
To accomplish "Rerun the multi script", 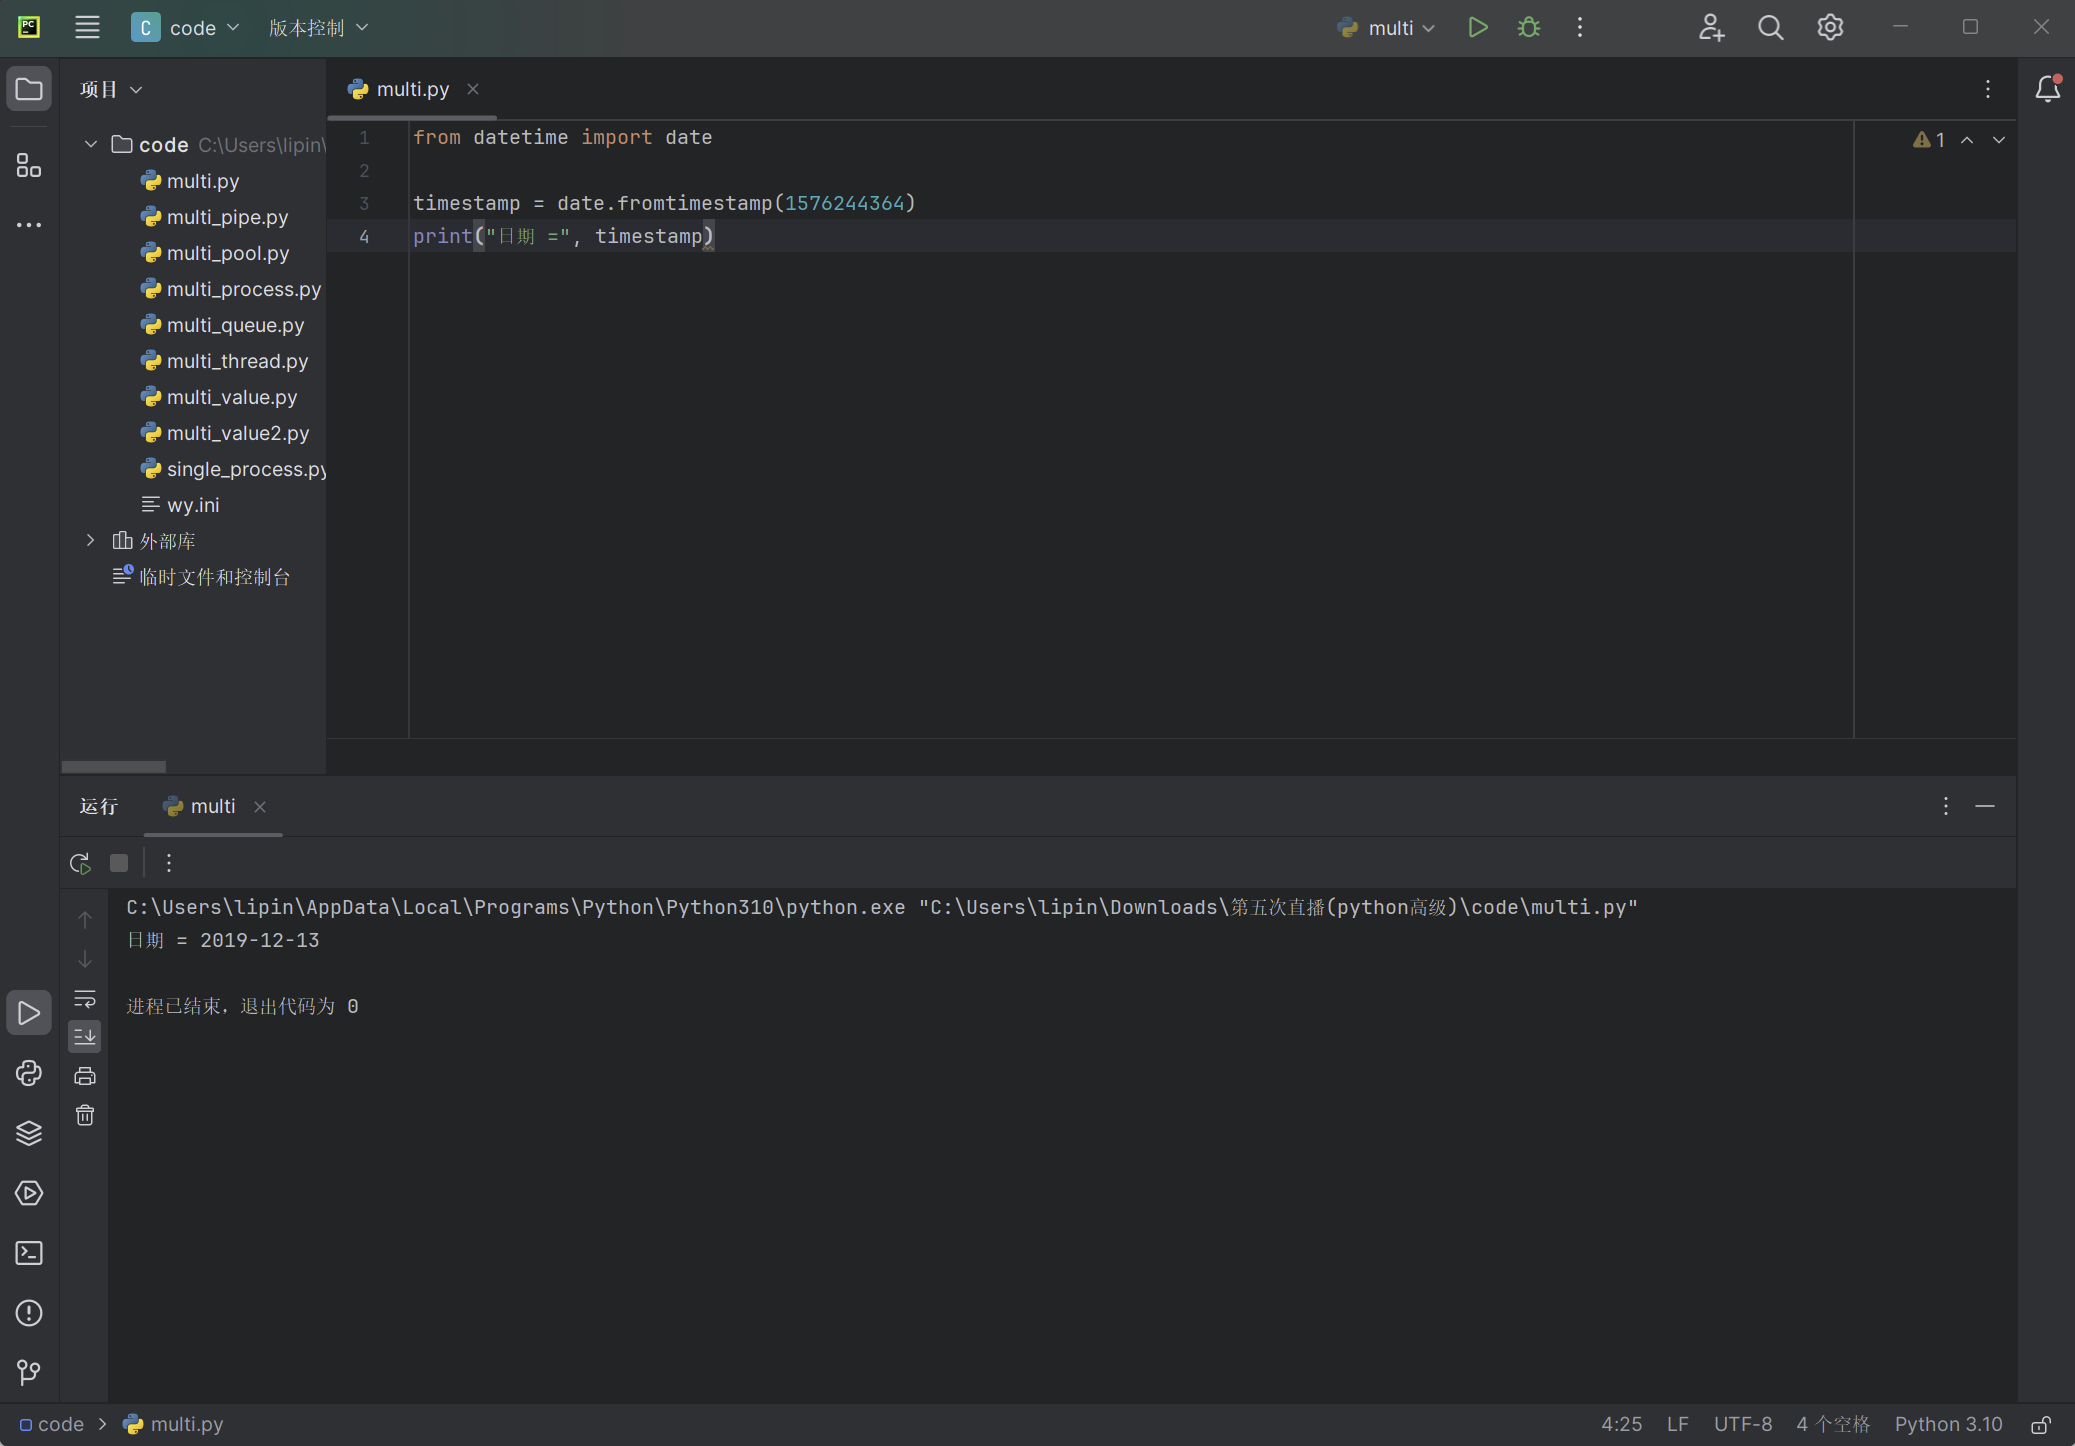I will pyautogui.click(x=80, y=863).
